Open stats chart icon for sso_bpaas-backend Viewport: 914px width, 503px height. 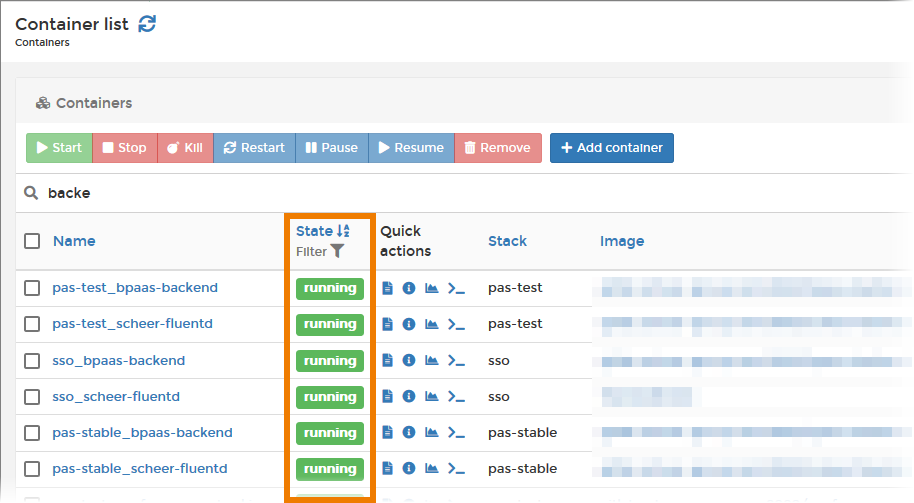432,361
